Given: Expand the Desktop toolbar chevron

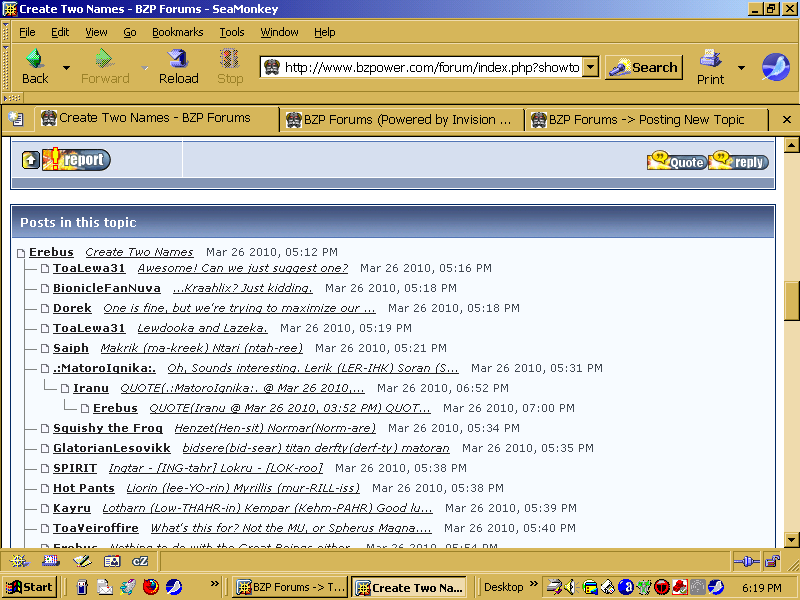Looking at the screenshot, I should click(534, 584).
